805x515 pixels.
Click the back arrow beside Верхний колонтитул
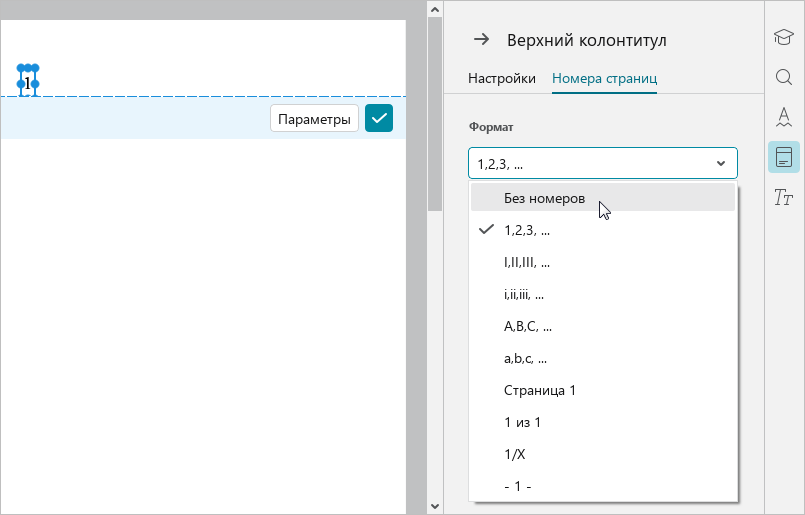tap(481, 40)
